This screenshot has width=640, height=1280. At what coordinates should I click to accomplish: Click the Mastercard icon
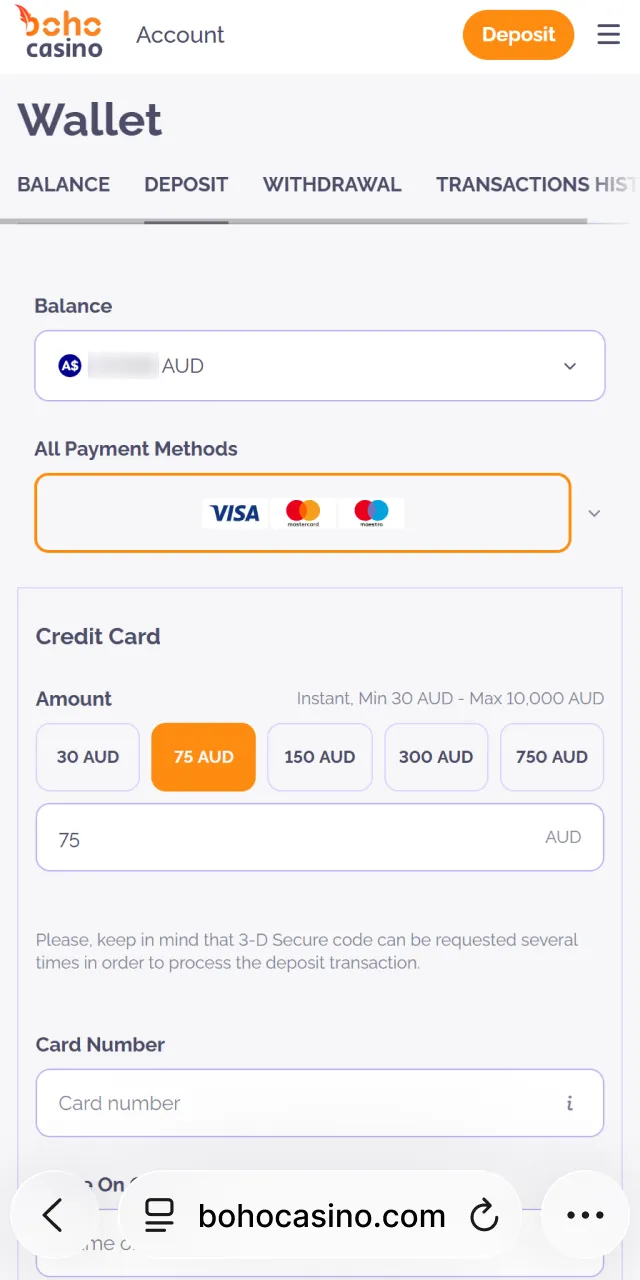[302, 513]
